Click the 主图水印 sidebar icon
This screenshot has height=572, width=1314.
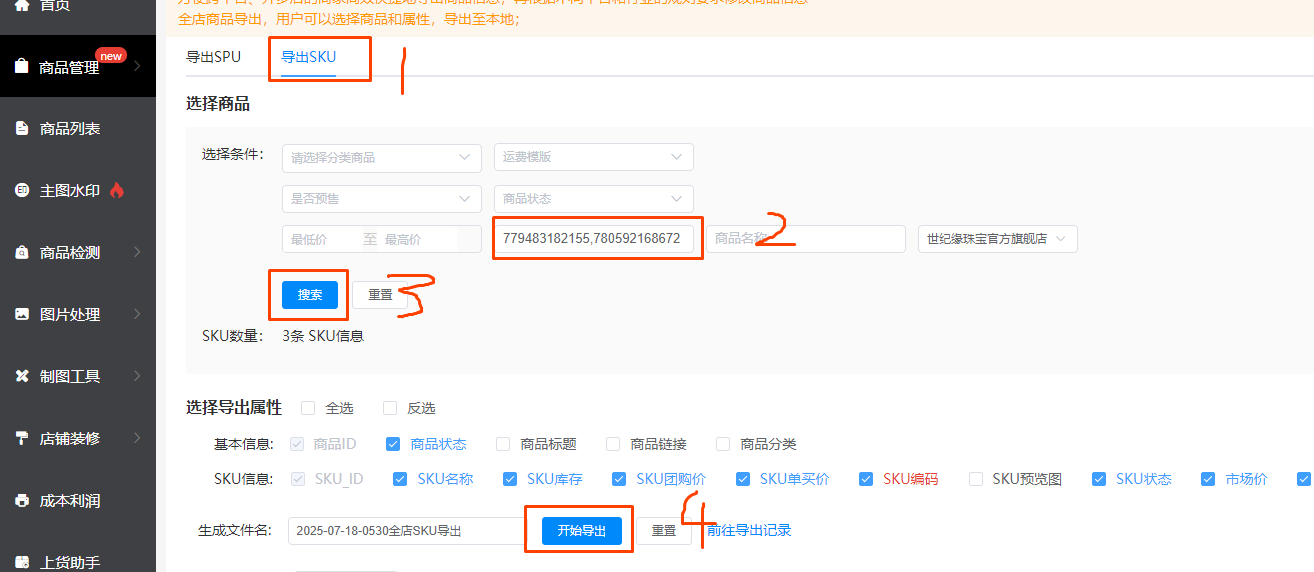click(22, 190)
